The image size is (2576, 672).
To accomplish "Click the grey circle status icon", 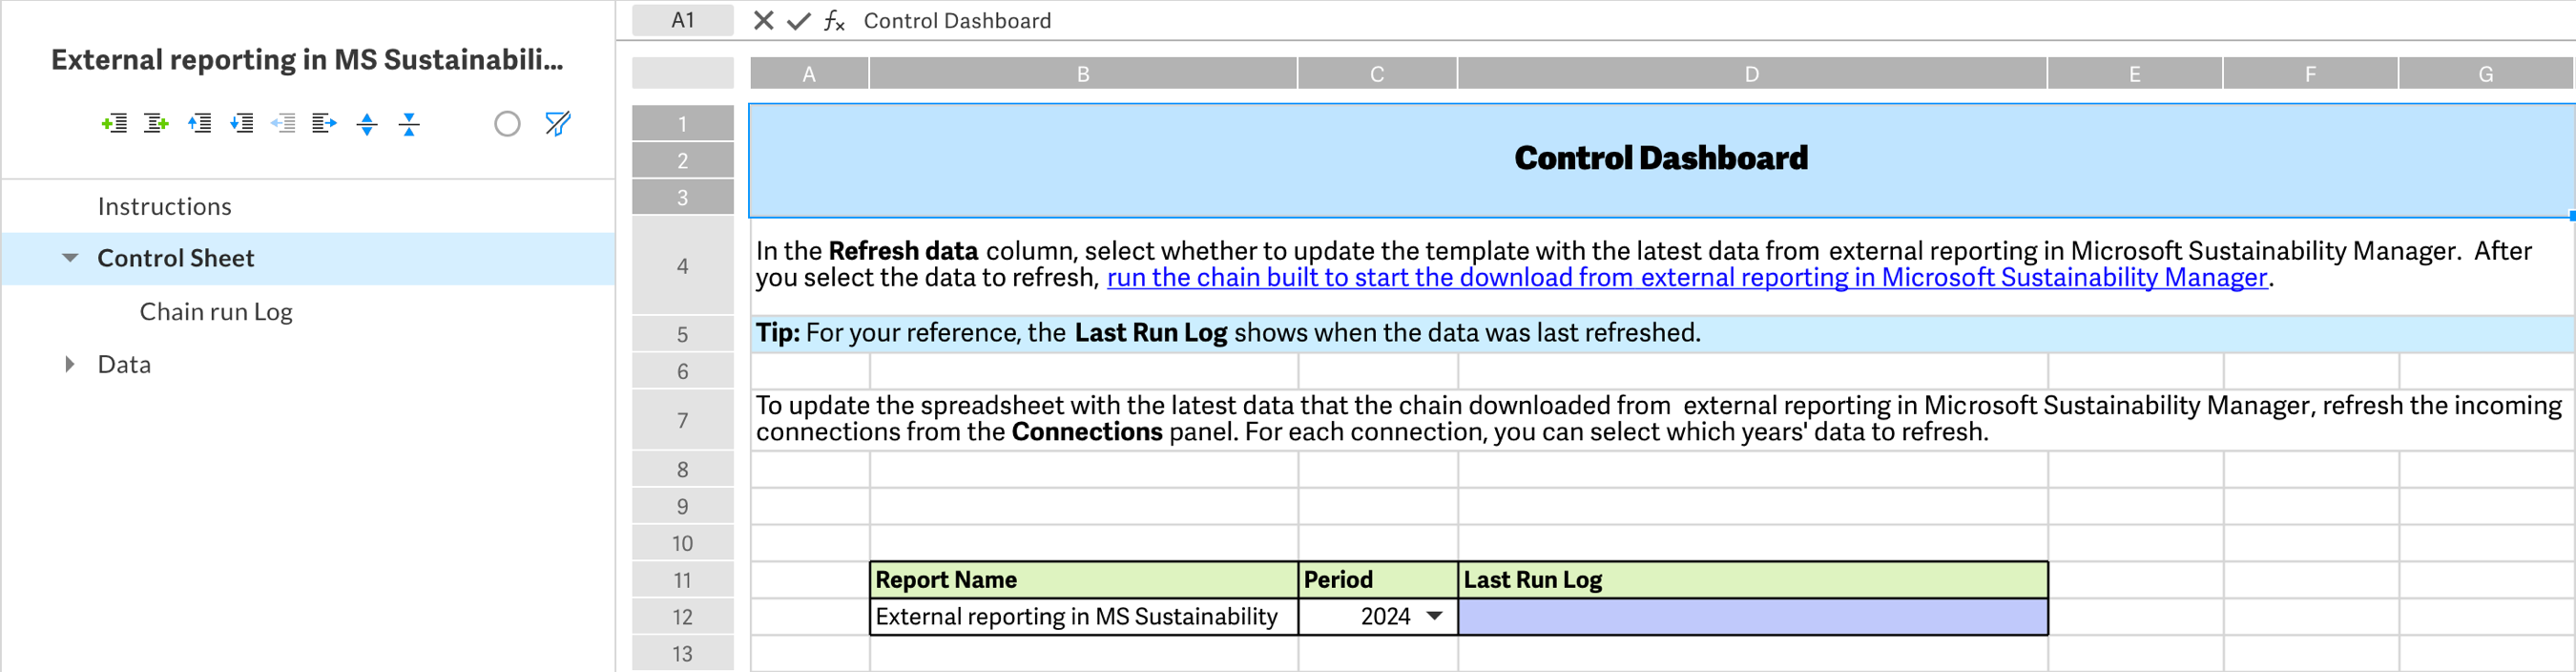I will click(x=507, y=124).
